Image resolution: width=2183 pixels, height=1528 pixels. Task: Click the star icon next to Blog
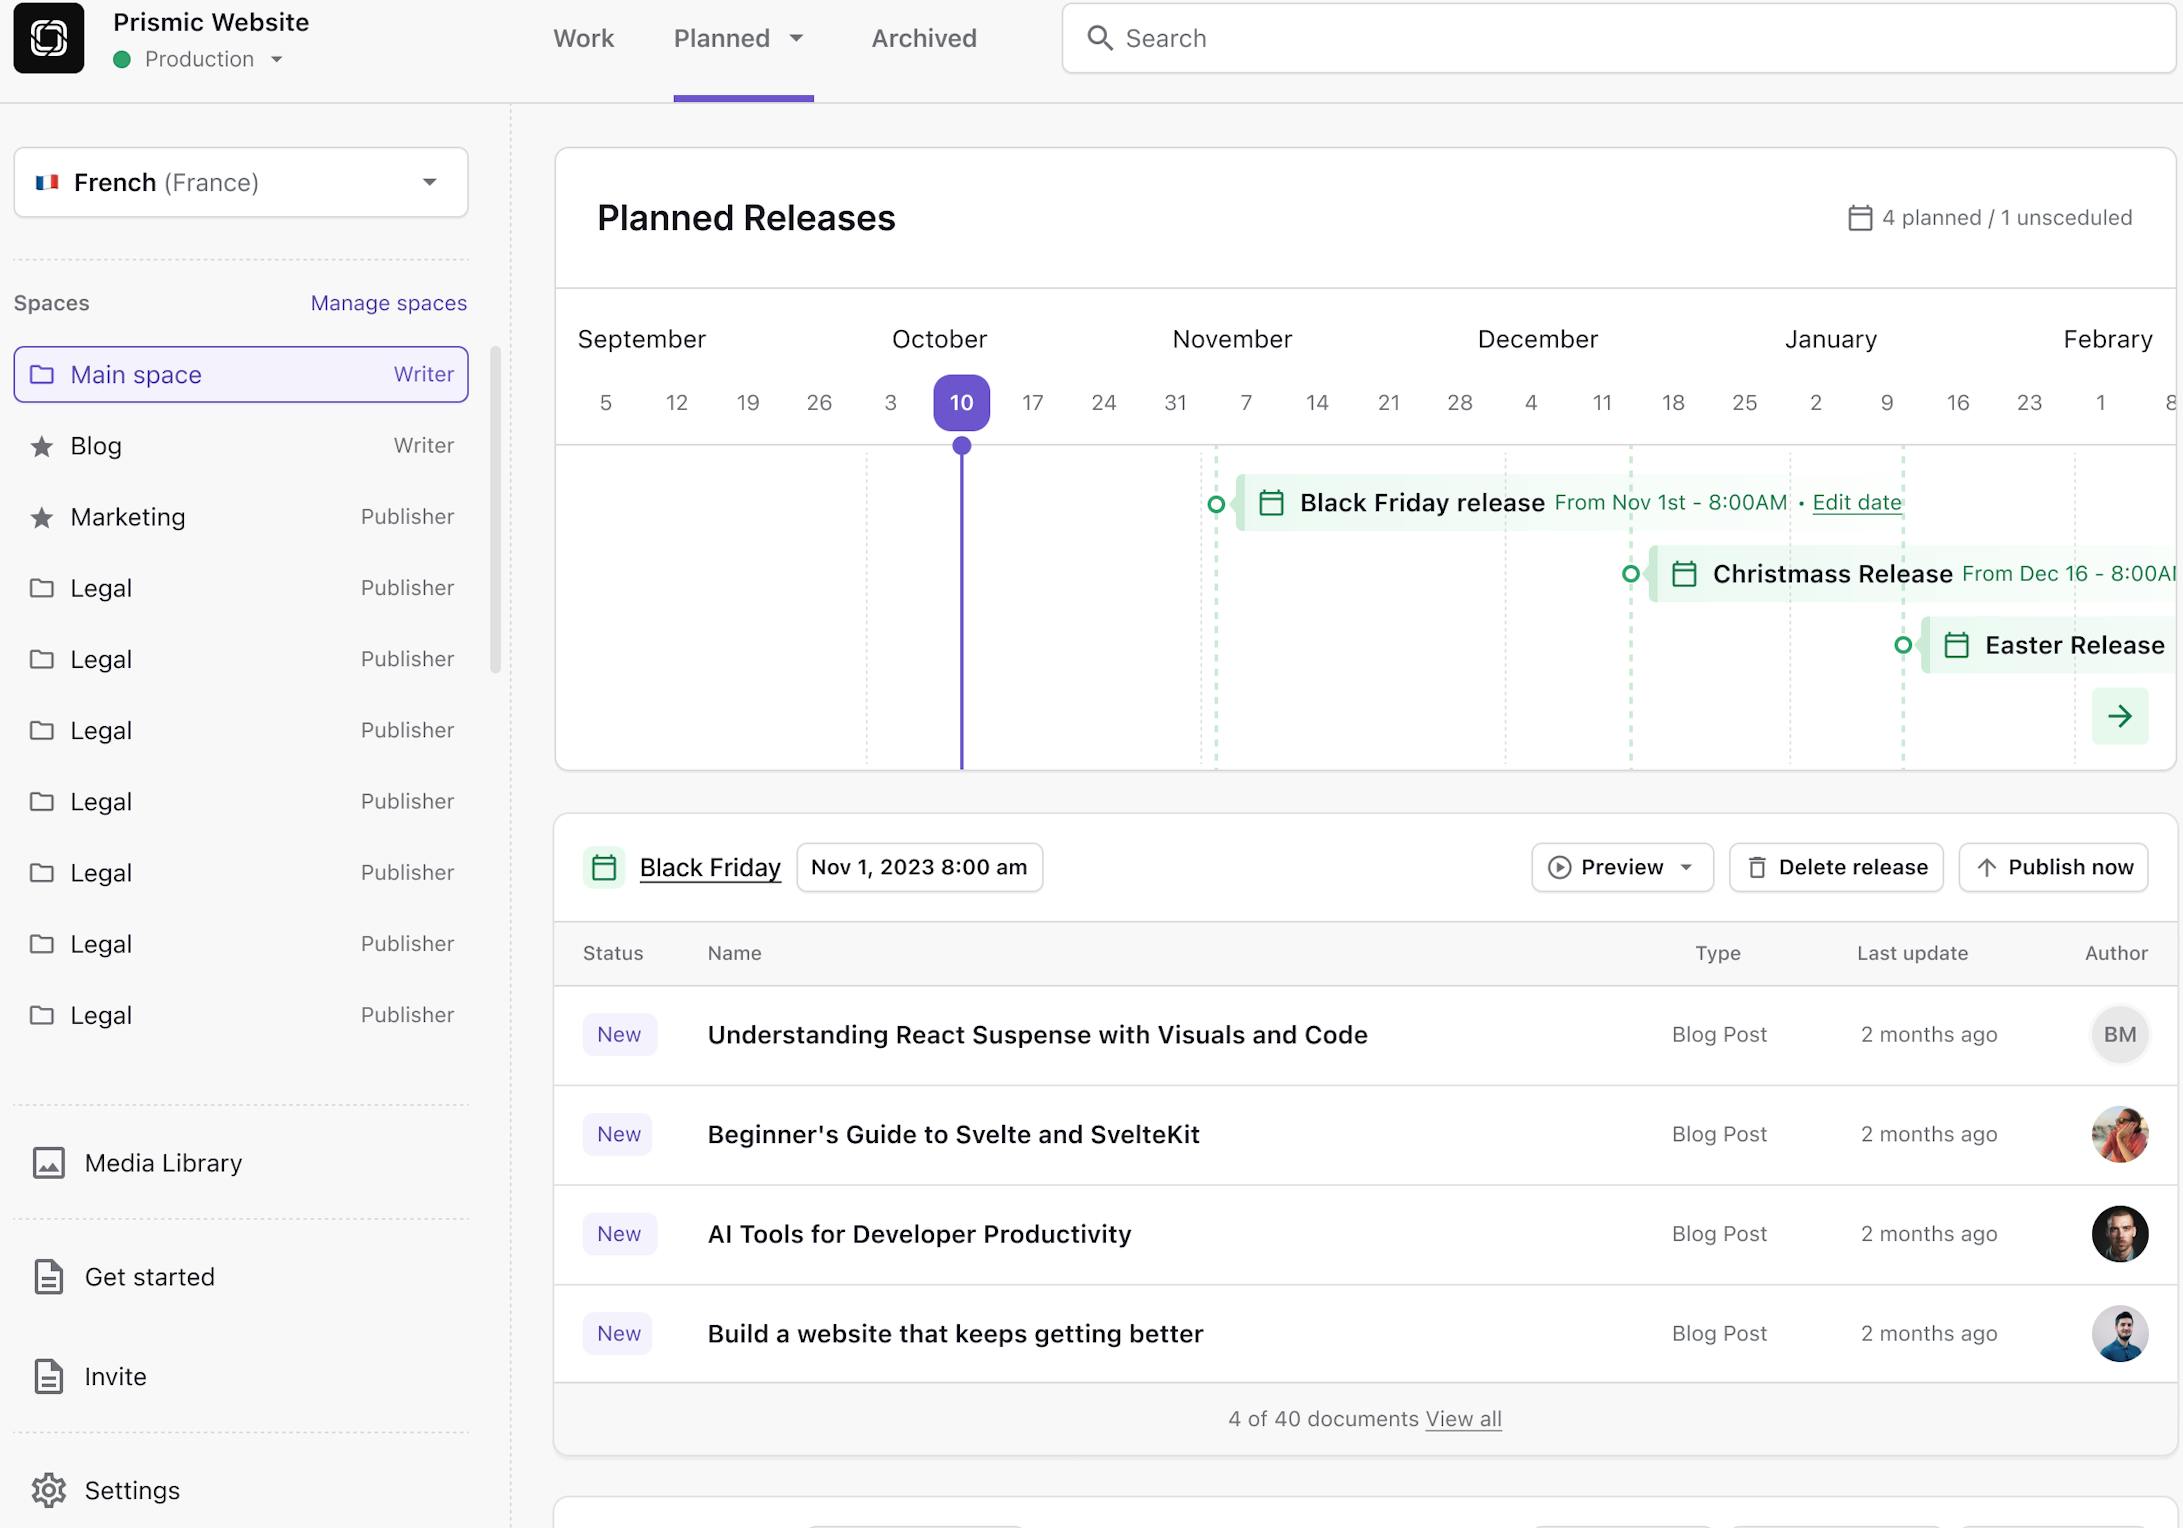41,446
